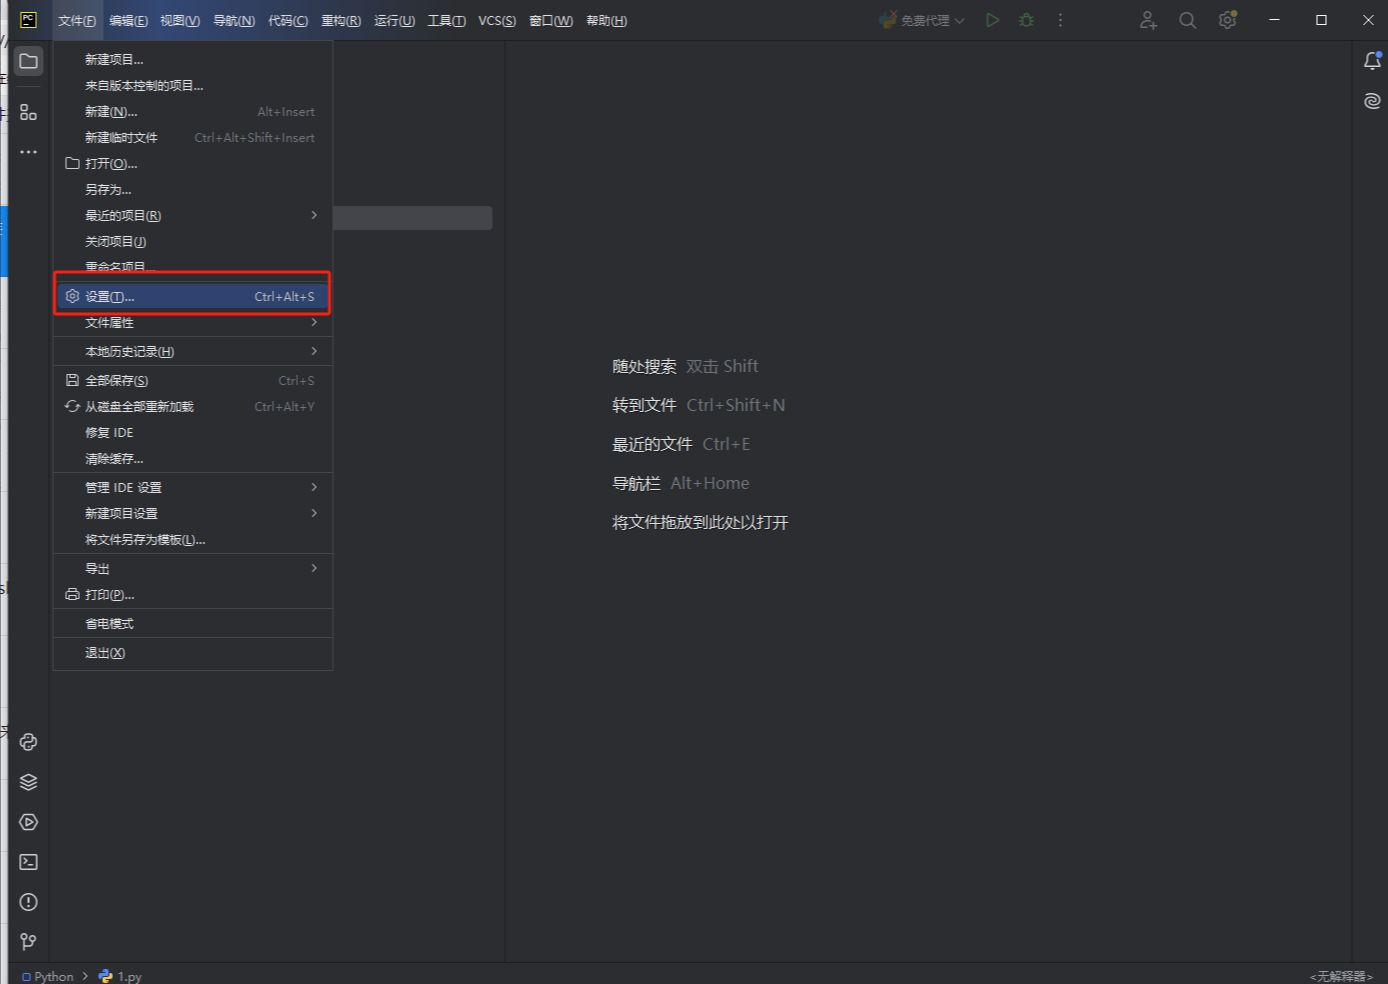Viewport: 1388px width, 984px height.
Task: Choose 将文件另存为模板... entry
Action: (193, 539)
